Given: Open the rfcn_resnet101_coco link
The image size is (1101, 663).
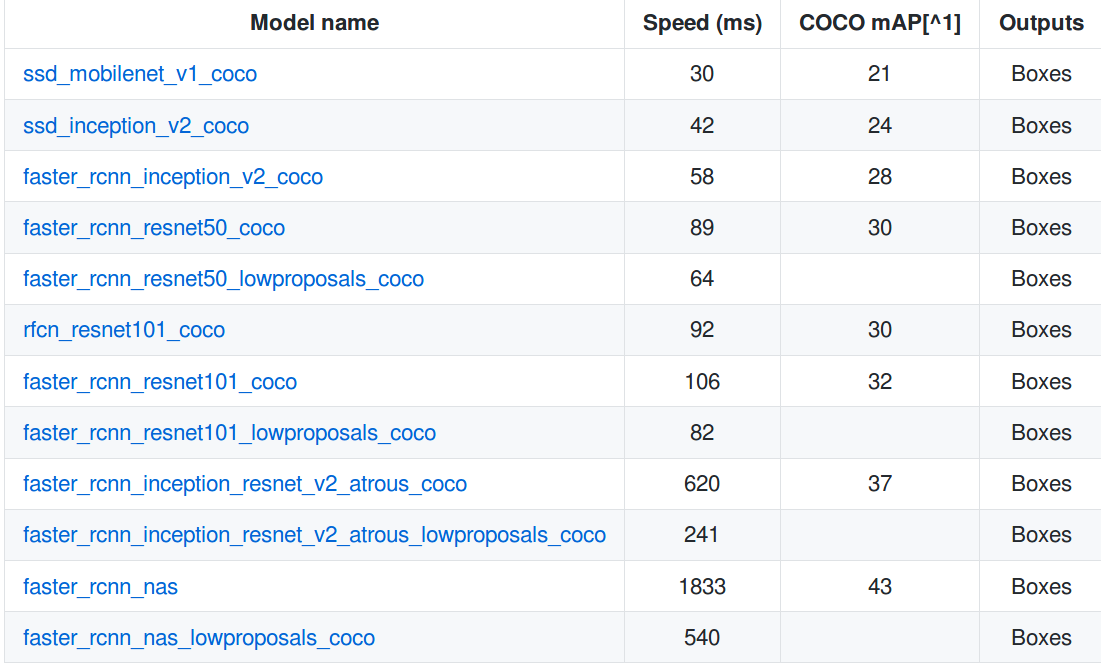Looking at the screenshot, I should 124,330.
